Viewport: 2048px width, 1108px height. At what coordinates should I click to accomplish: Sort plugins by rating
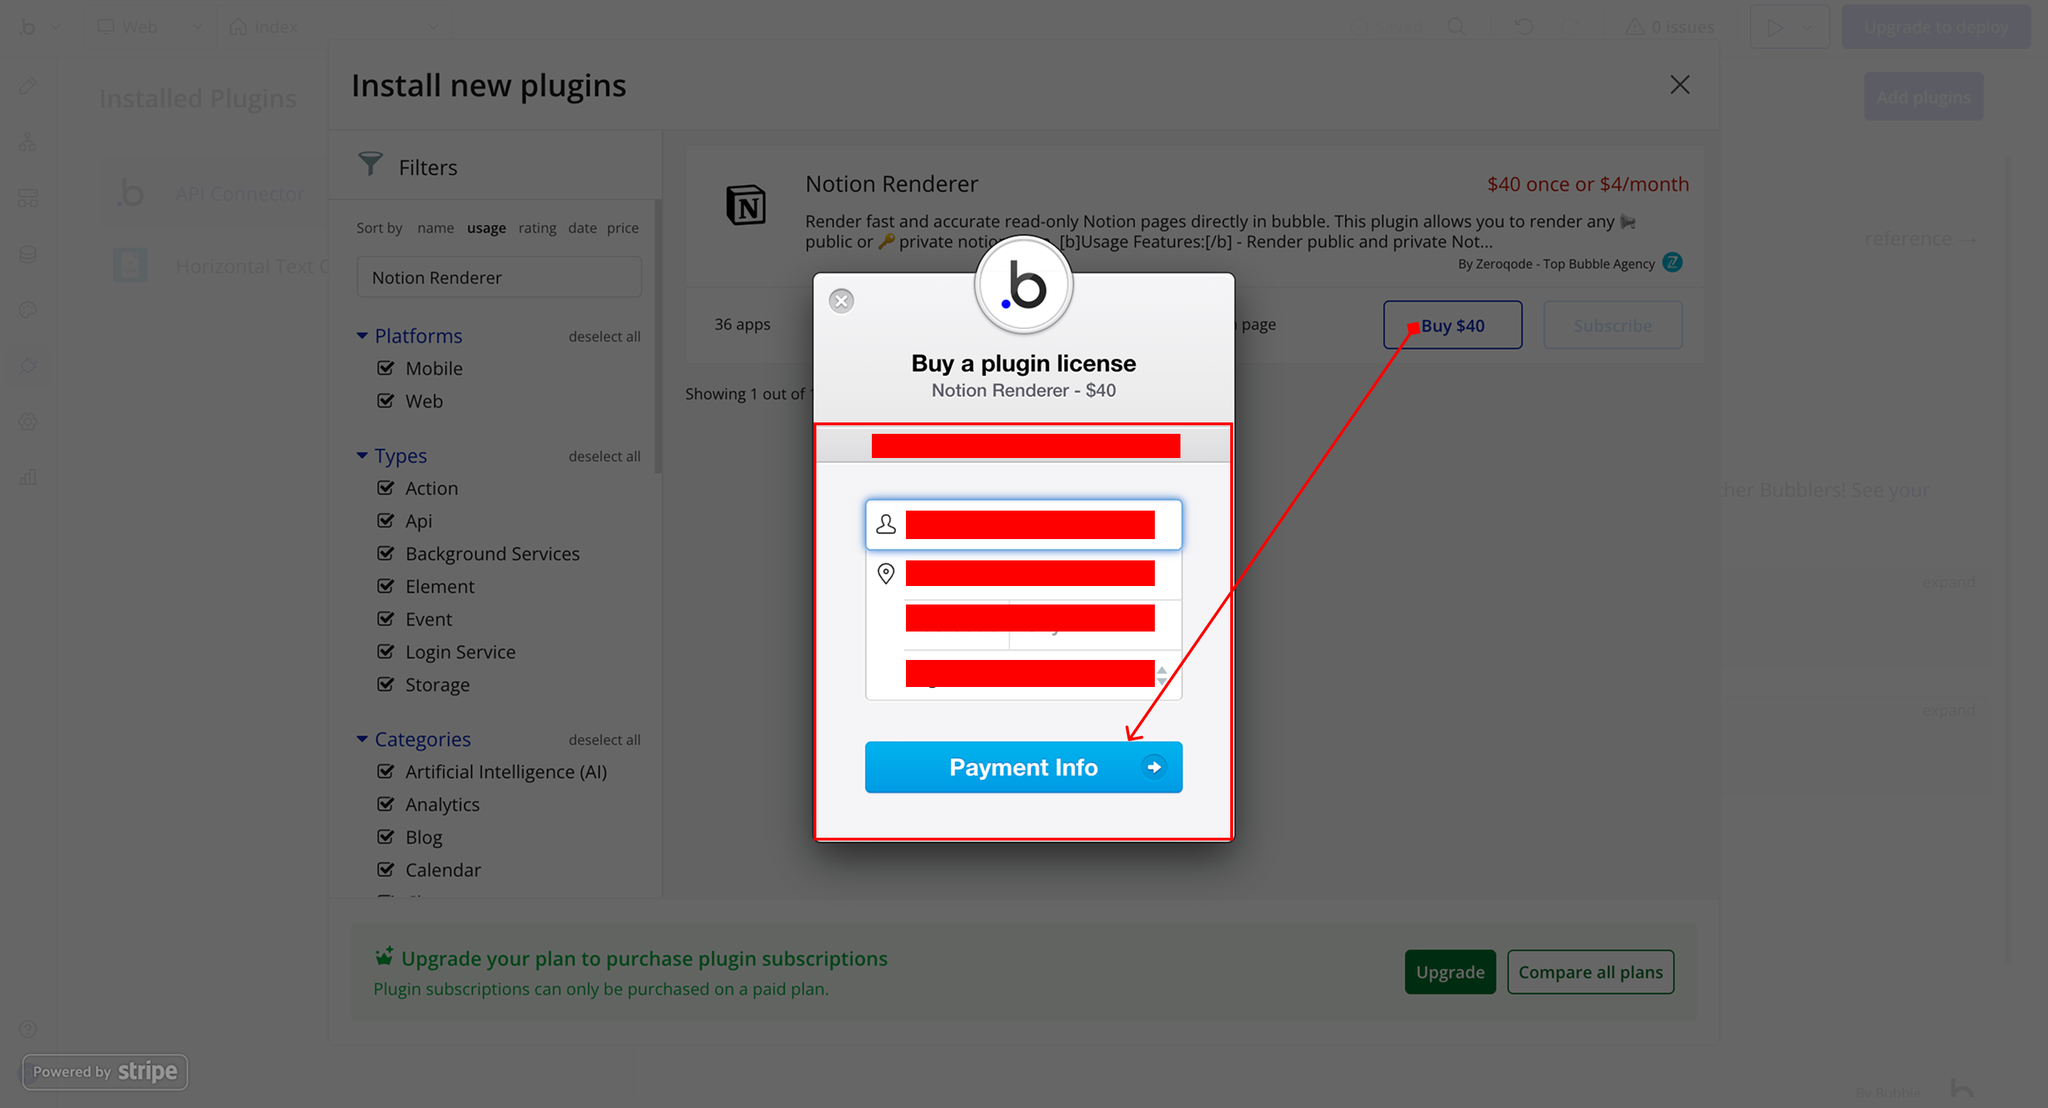(x=537, y=228)
